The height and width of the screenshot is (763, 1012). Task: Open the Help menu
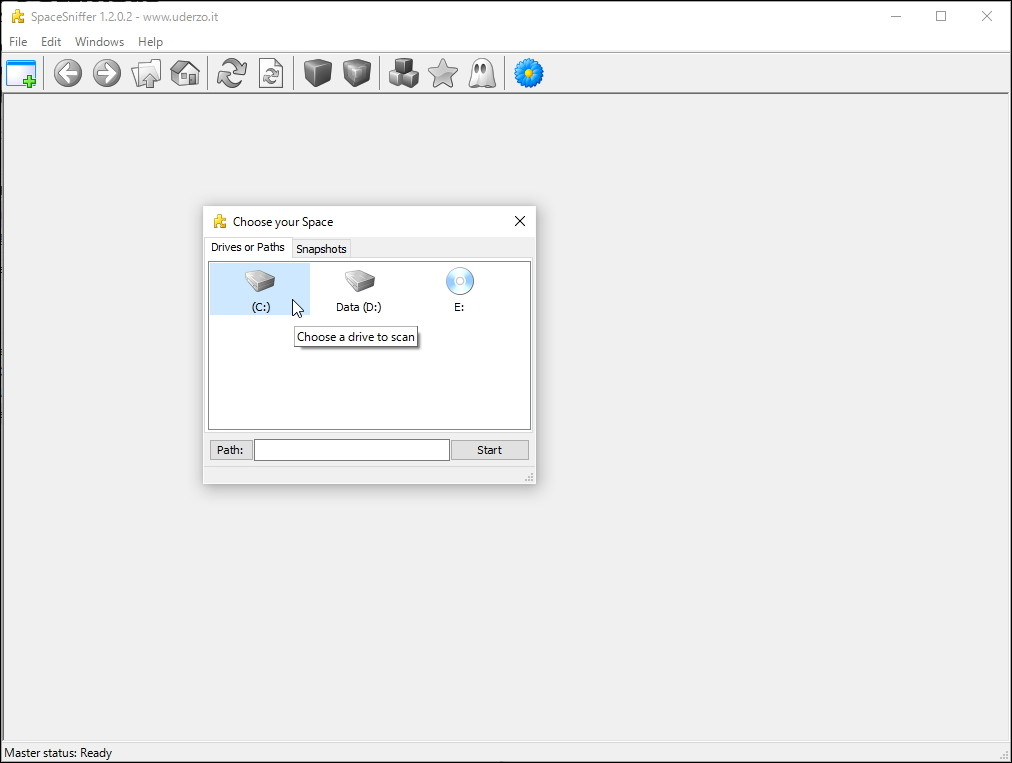(150, 42)
